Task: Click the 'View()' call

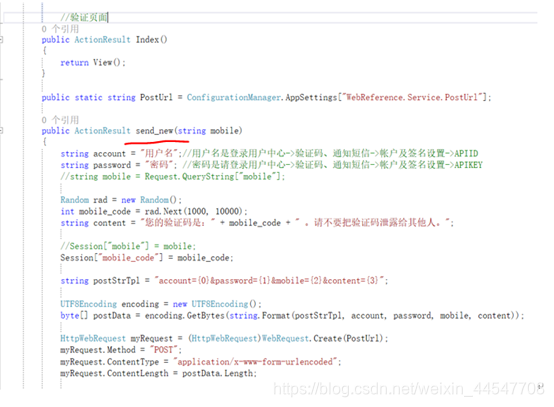Action: point(107,63)
